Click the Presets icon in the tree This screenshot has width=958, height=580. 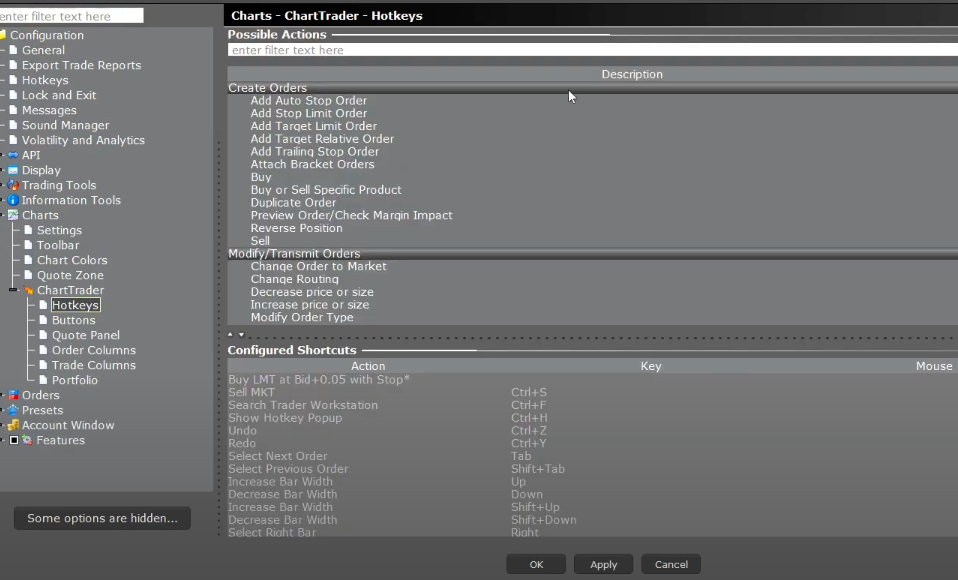pyautogui.click(x=13, y=410)
